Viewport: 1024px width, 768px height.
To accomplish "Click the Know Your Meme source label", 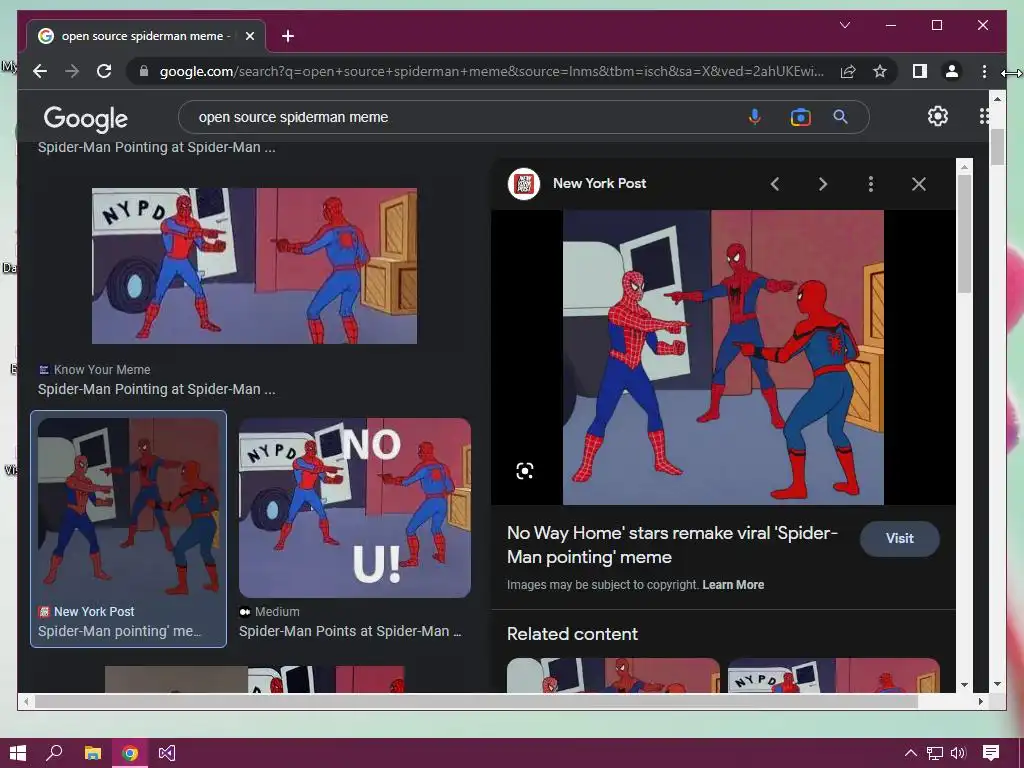I will point(102,370).
